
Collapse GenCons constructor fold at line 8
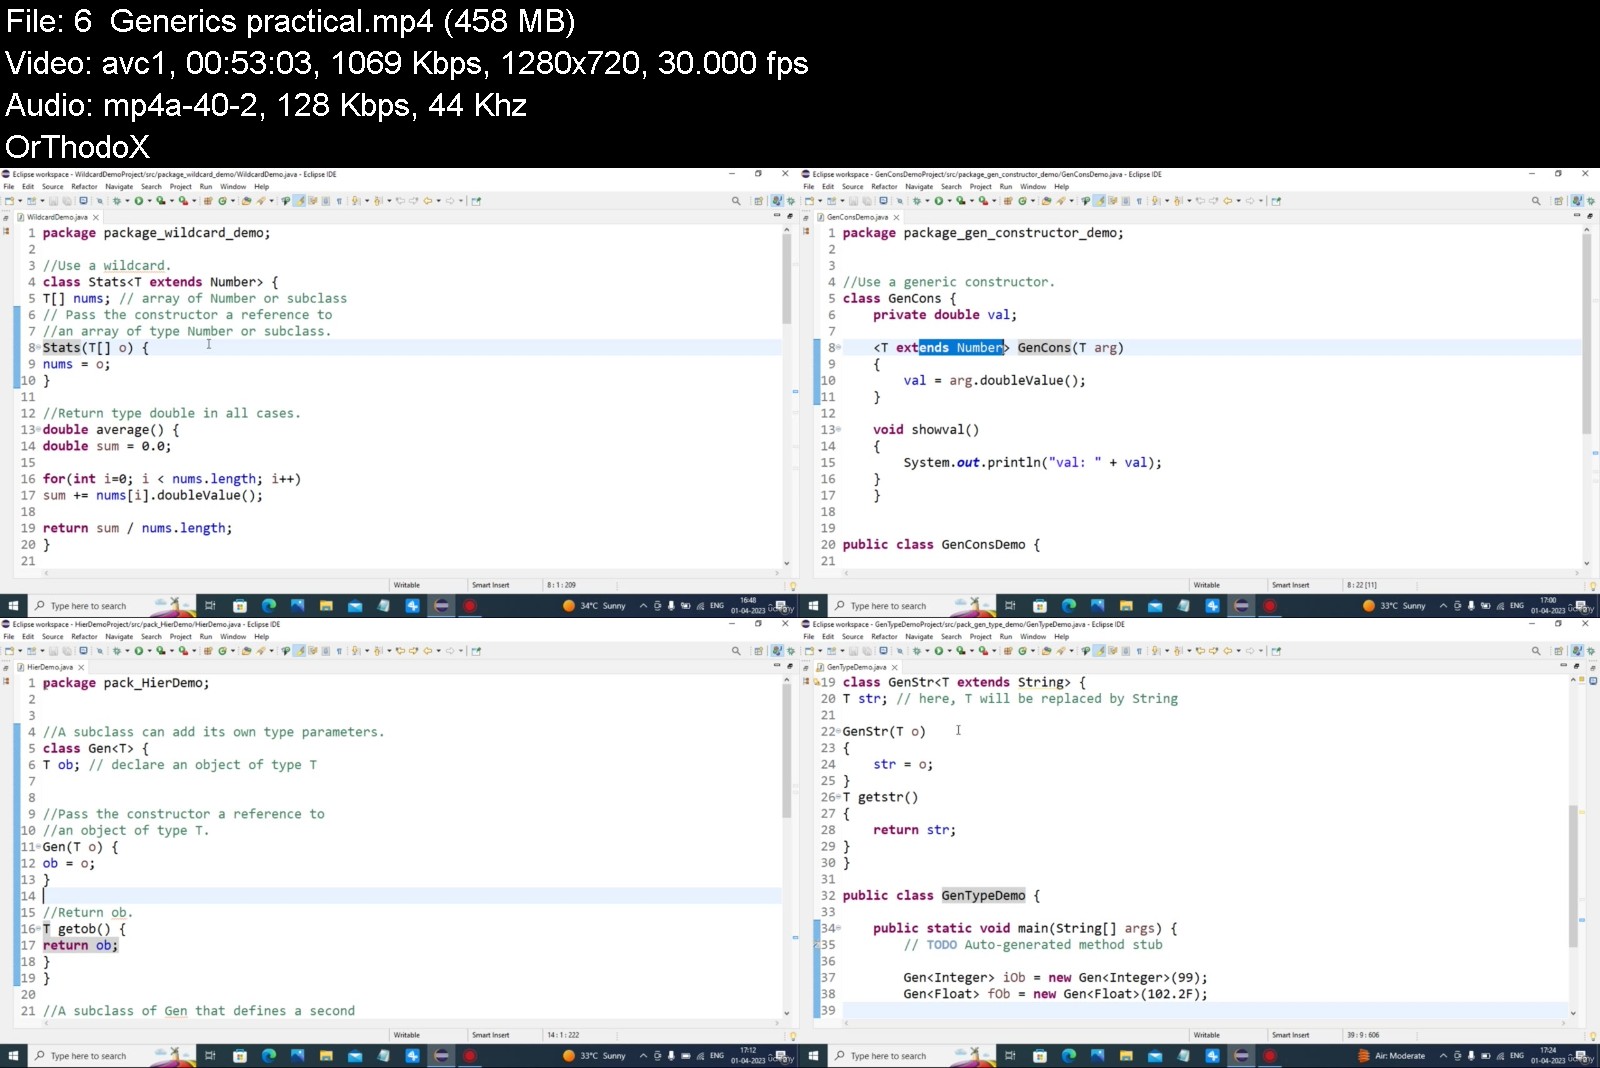[x=838, y=348]
